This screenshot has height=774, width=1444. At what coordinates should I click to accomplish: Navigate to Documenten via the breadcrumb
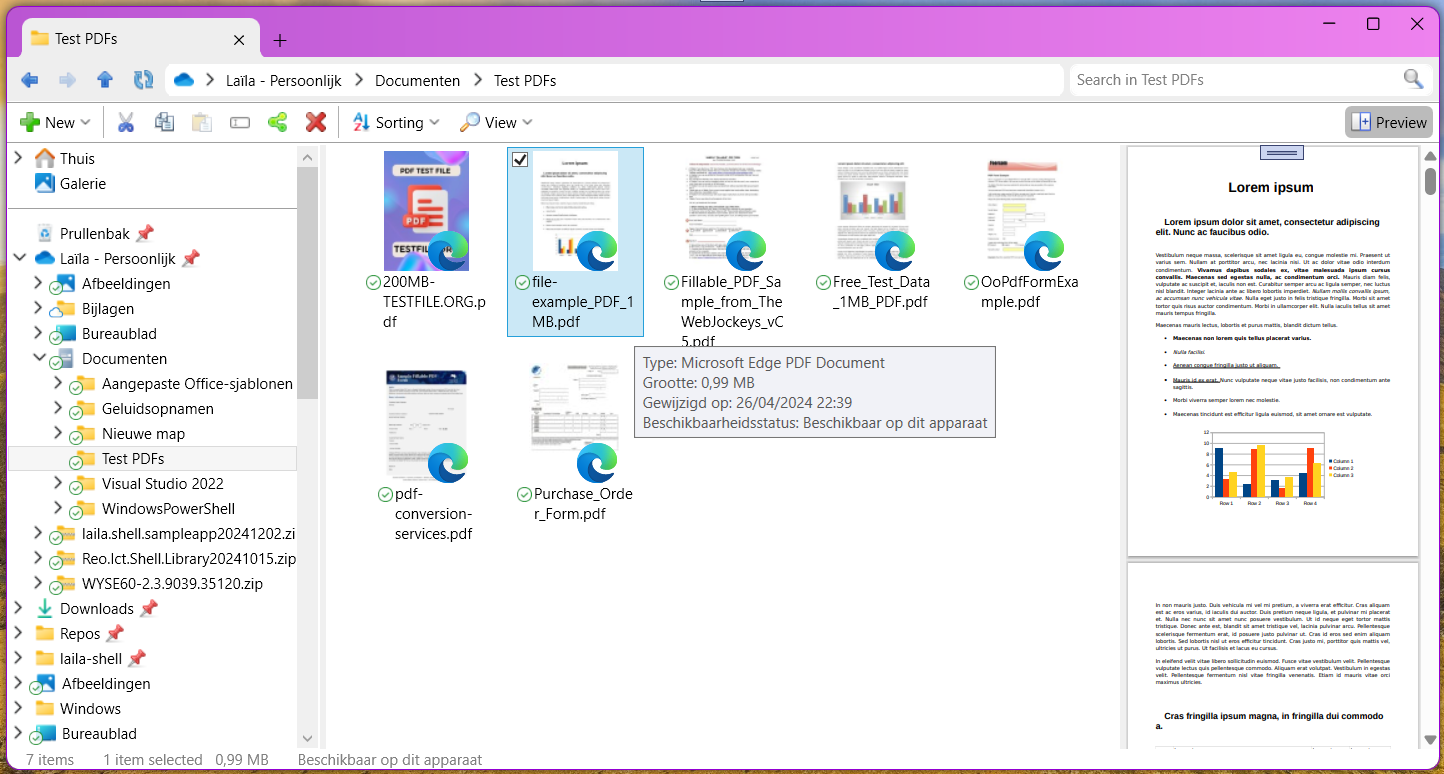coord(417,80)
